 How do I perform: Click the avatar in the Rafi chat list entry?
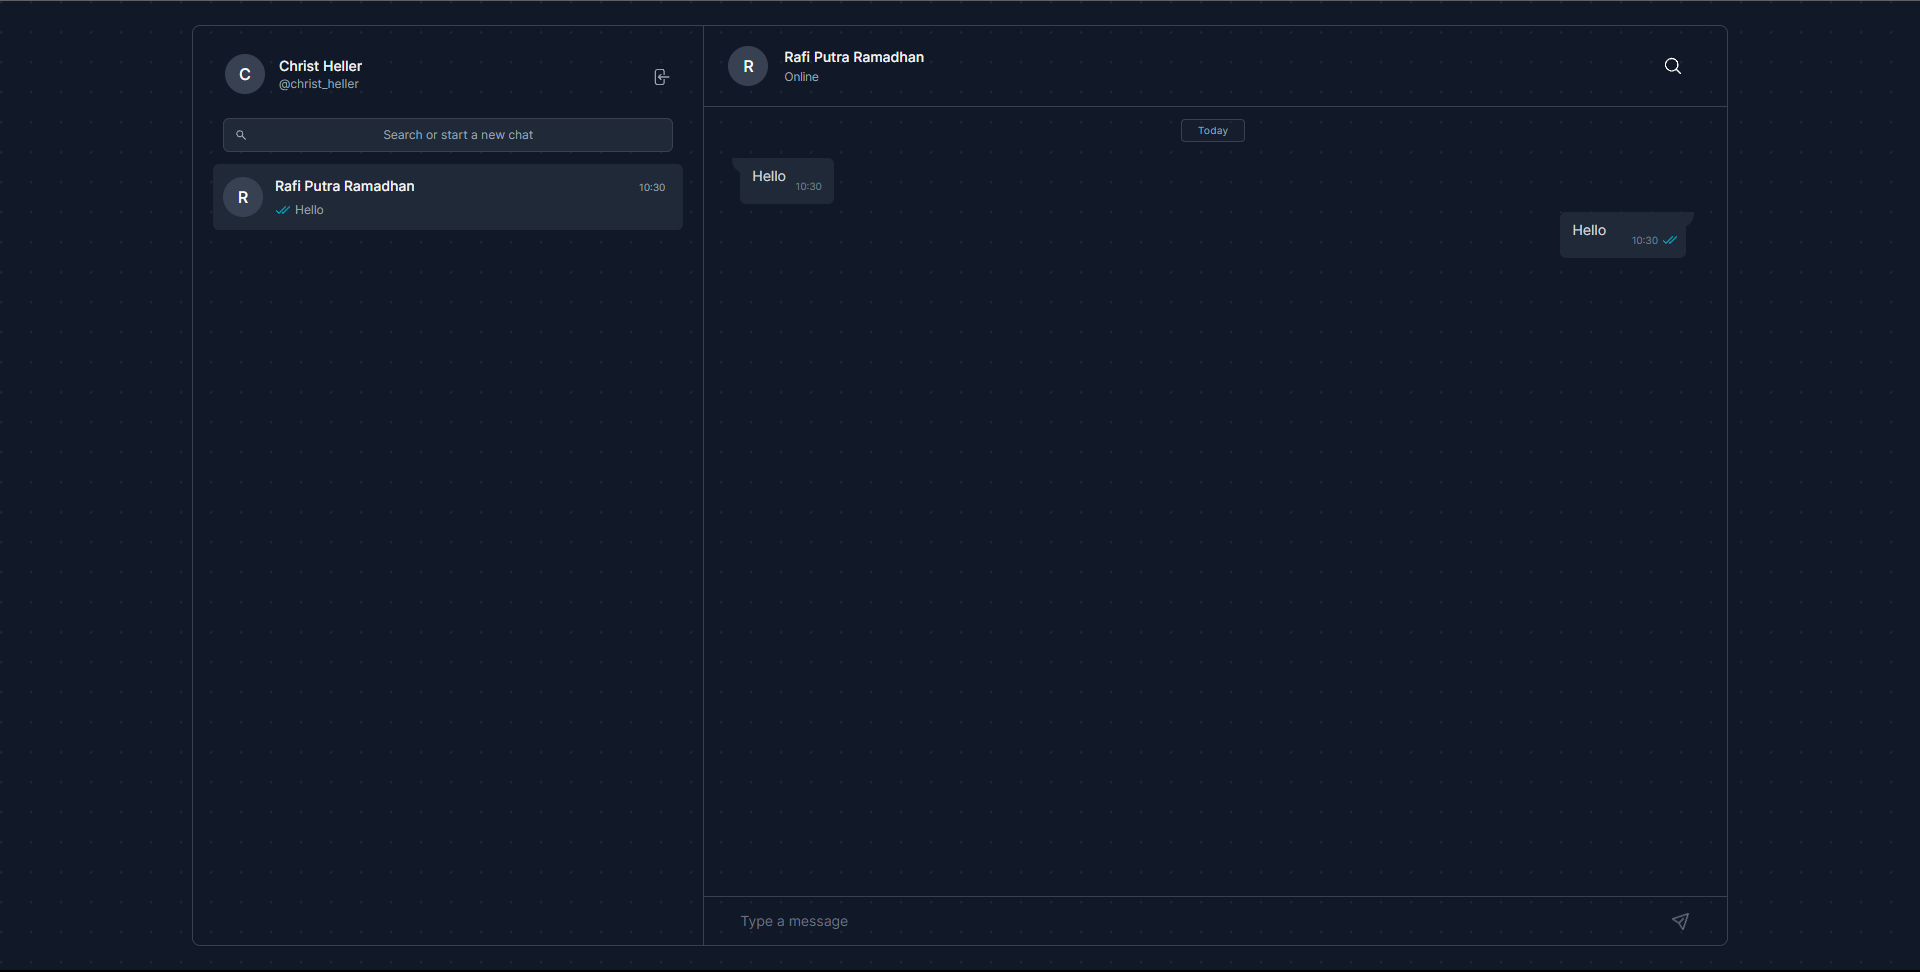click(x=243, y=197)
